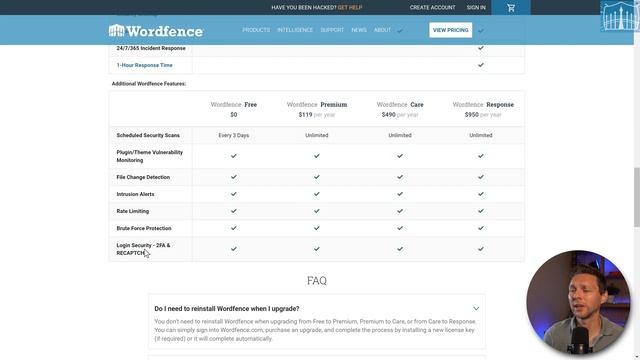Open the Support menu

pyautogui.click(x=332, y=30)
